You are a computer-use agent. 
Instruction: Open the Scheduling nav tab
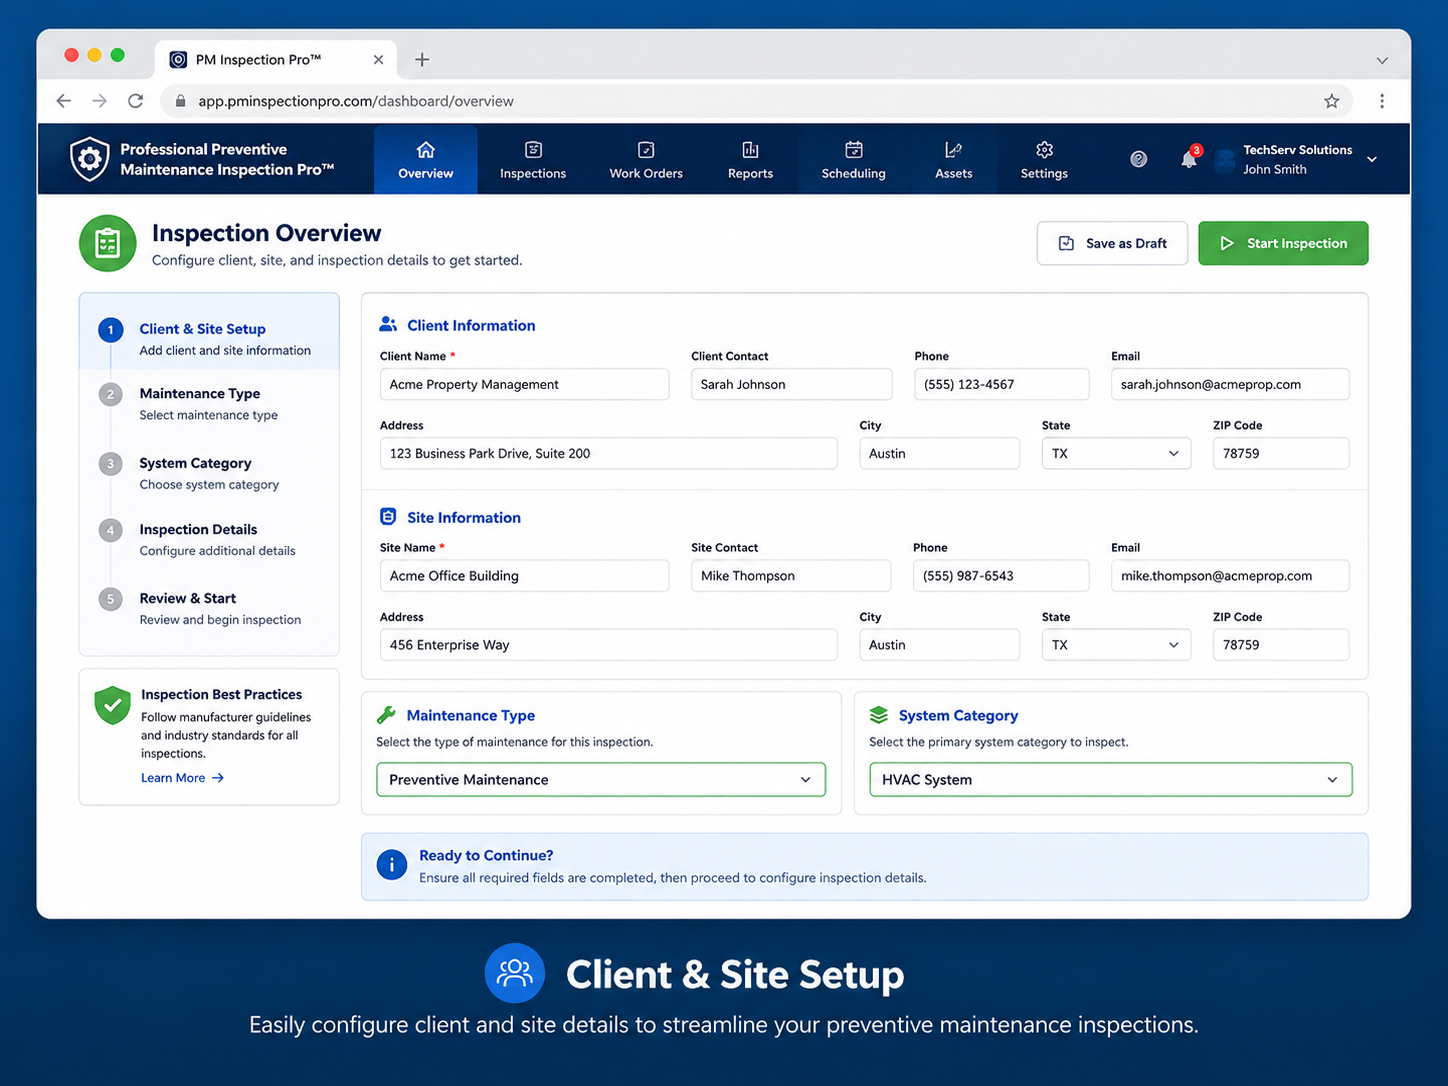click(x=853, y=159)
